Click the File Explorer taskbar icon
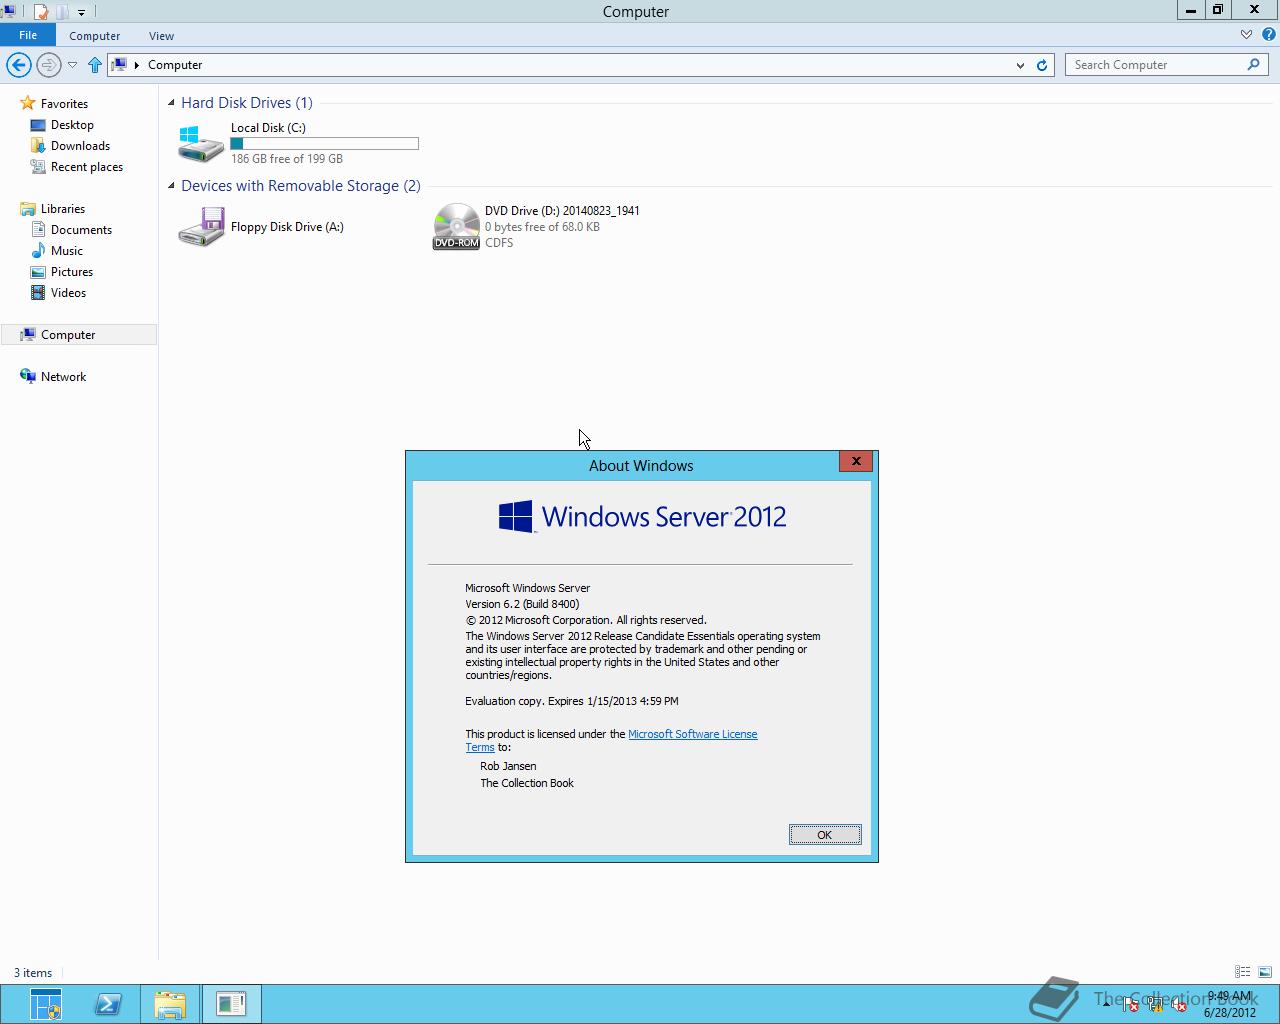The height and width of the screenshot is (1024, 1280). (x=170, y=1004)
